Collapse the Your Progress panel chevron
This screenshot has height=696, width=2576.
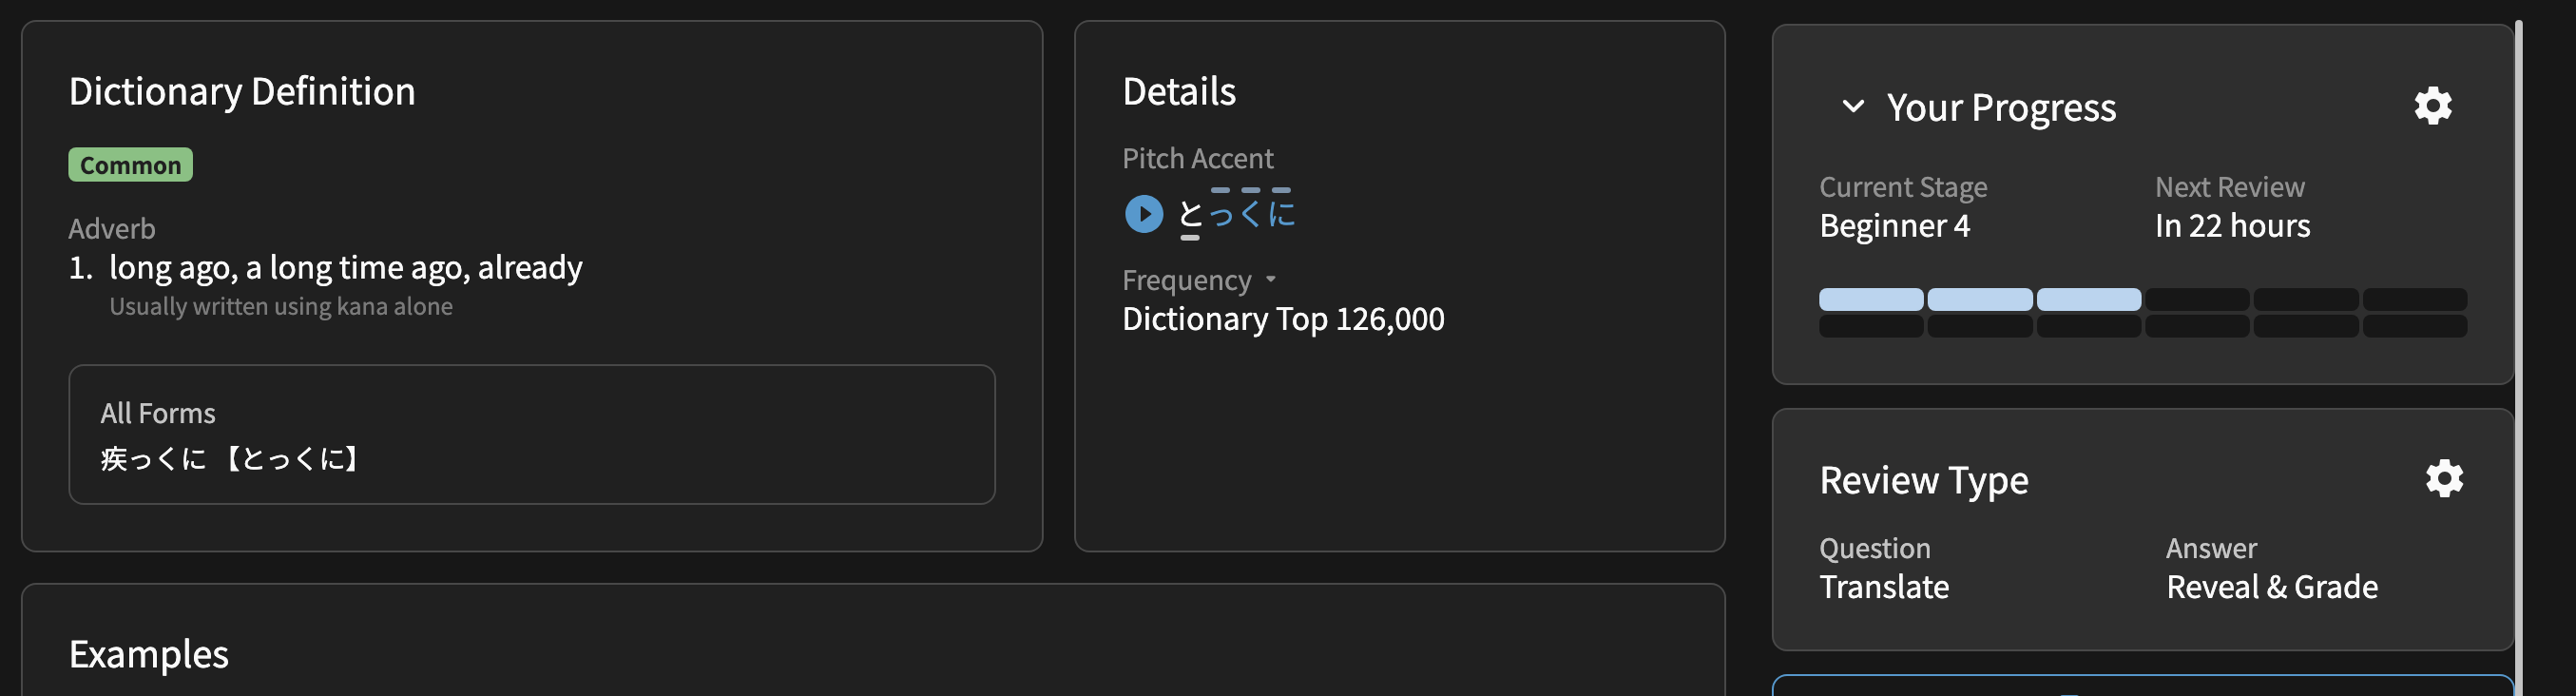click(1852, 106)
